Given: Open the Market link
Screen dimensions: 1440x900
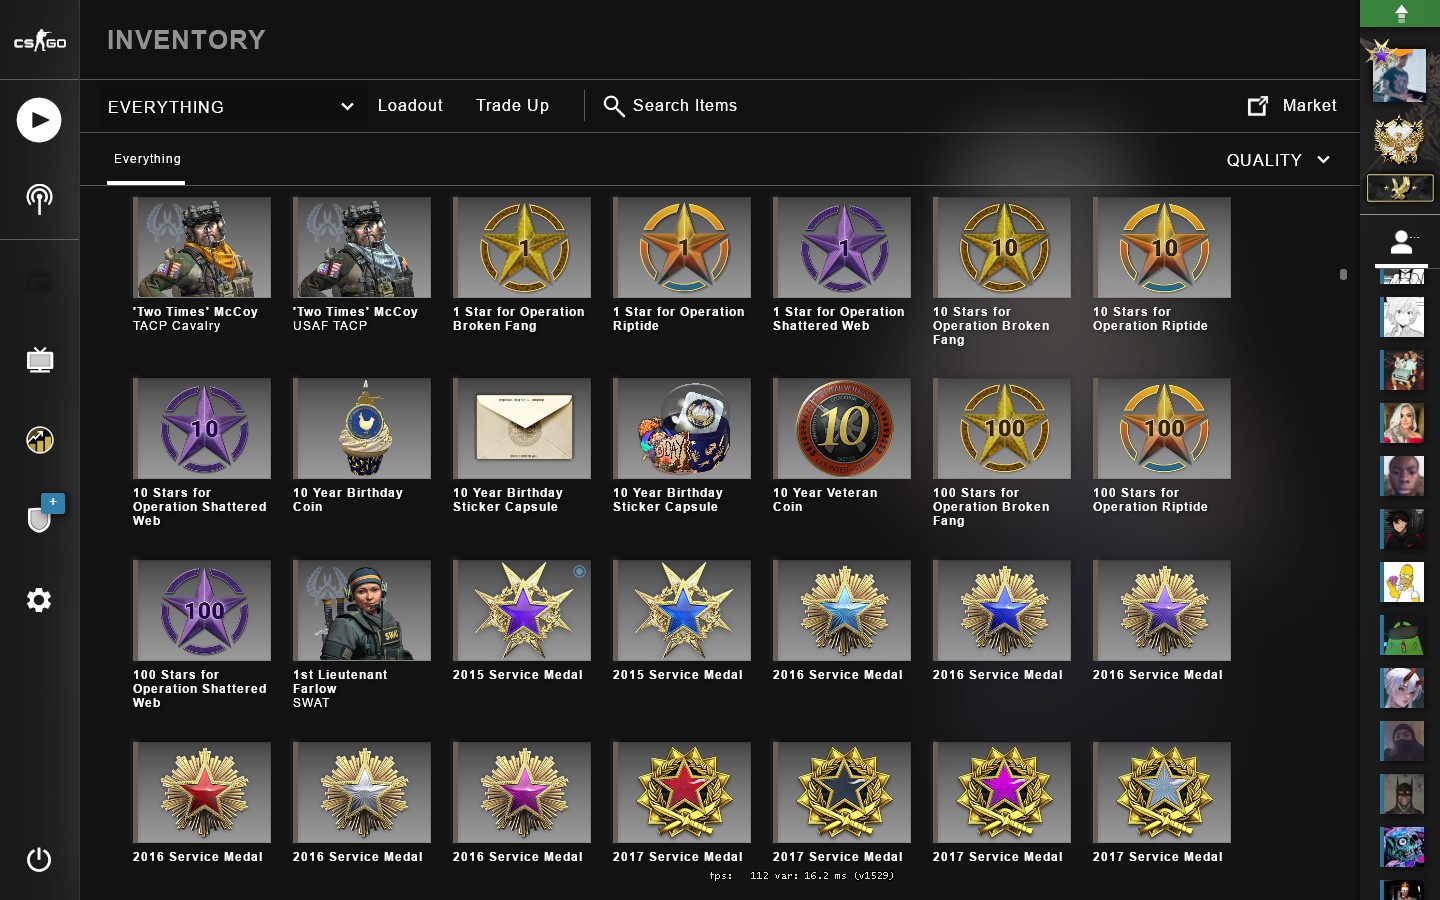Looking at the screenshot, I should pyautogui.click(x=1309, y=106).
